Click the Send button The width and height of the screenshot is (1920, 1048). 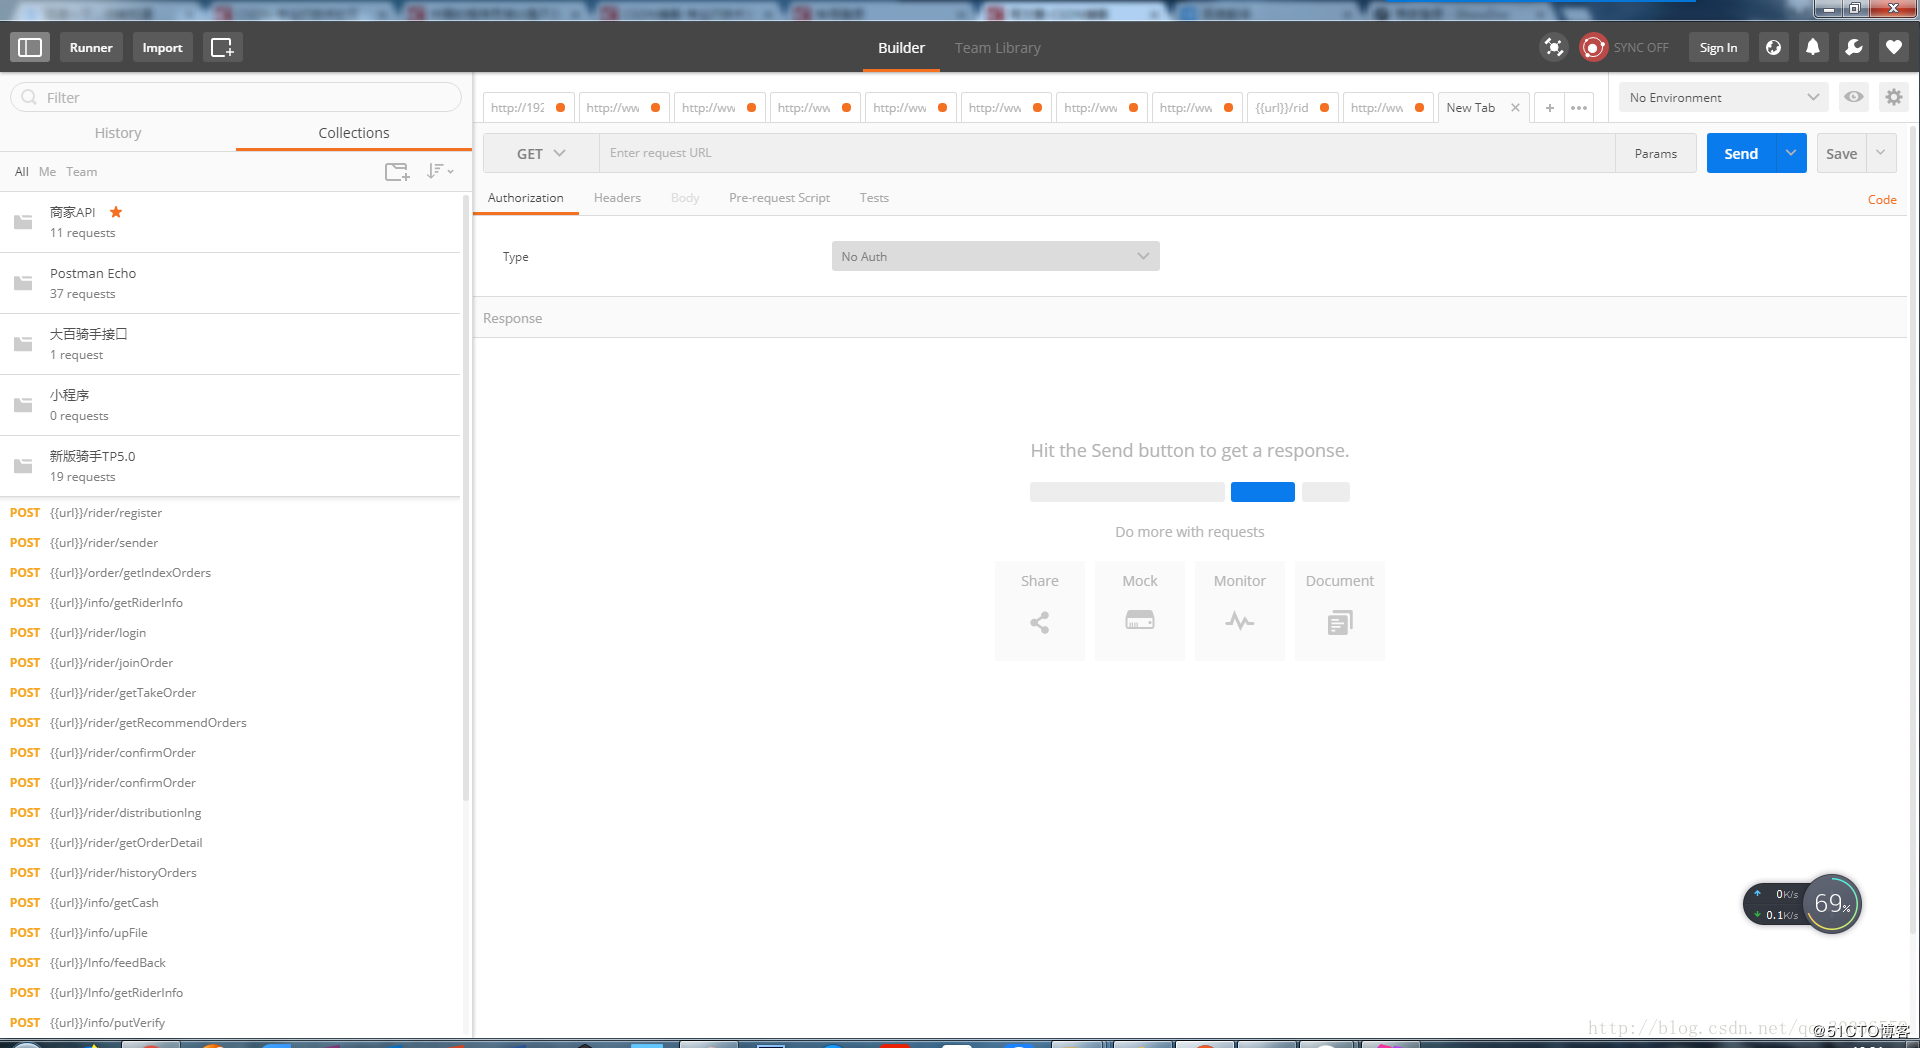tap(1741, 153)
